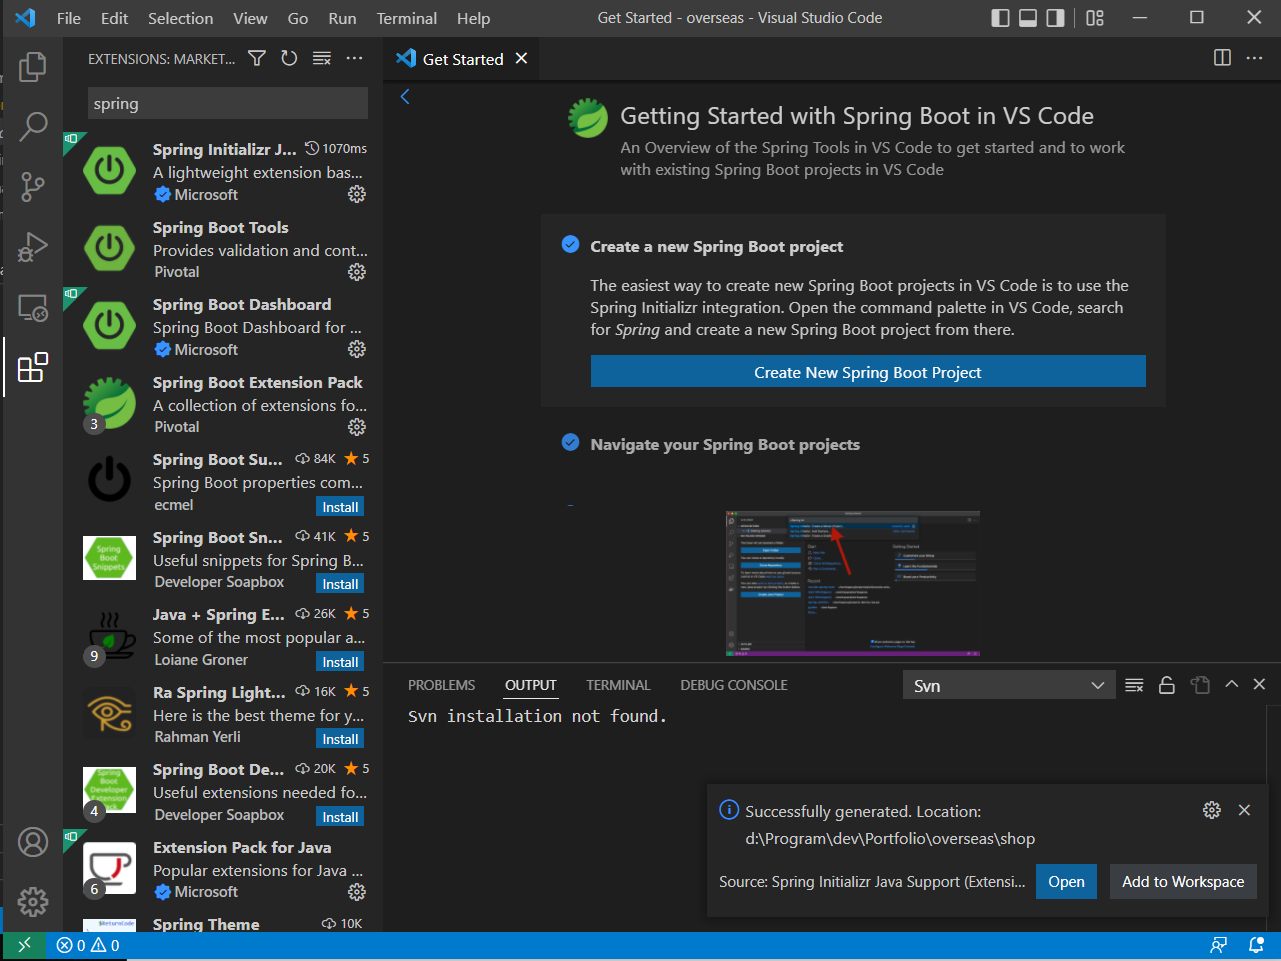The width and height of the screenshot is (1281, 961).
Task: Open the File menu
Action: tap(69, 18)
